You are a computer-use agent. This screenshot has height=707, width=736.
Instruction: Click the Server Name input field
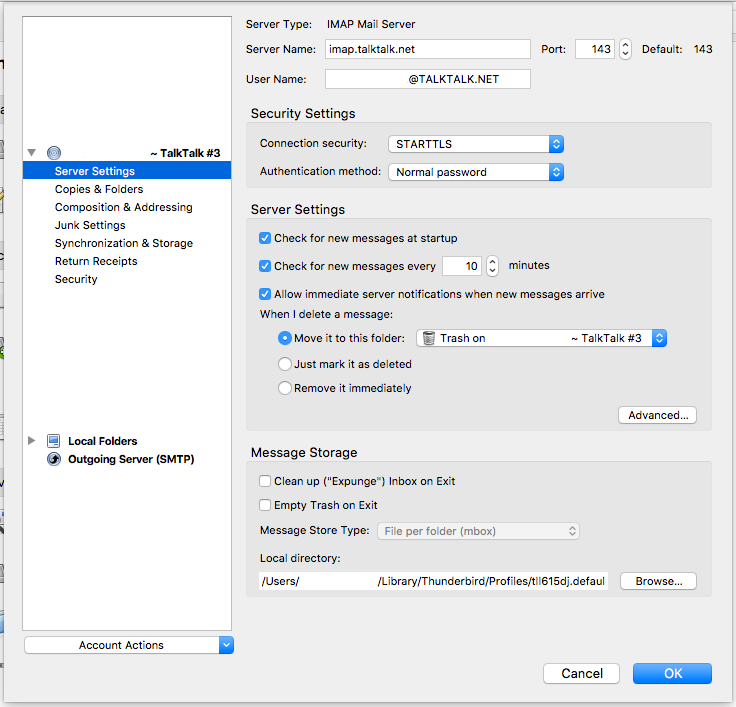[x=427, y=49]
